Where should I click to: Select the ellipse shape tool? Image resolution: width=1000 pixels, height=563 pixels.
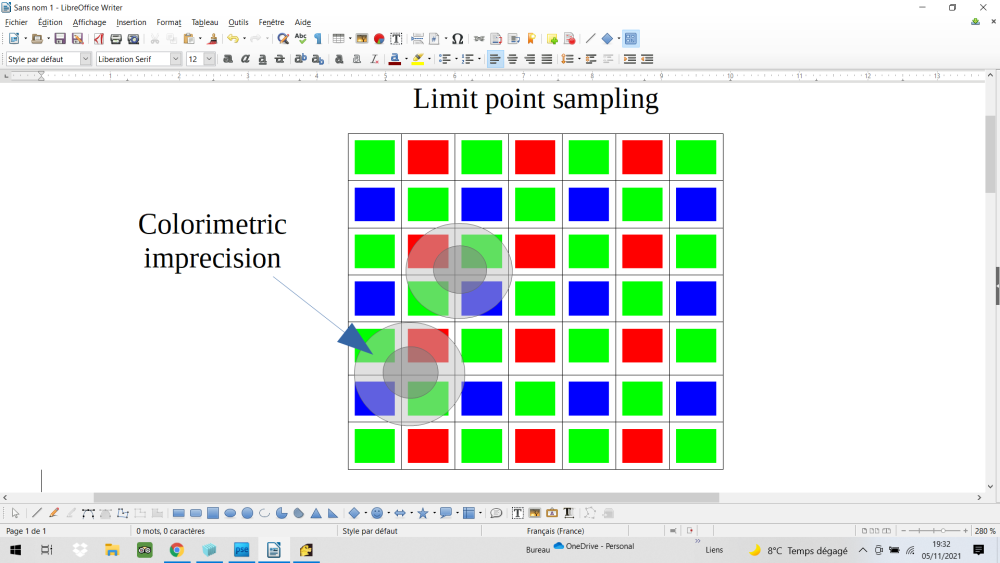point(230,513)
